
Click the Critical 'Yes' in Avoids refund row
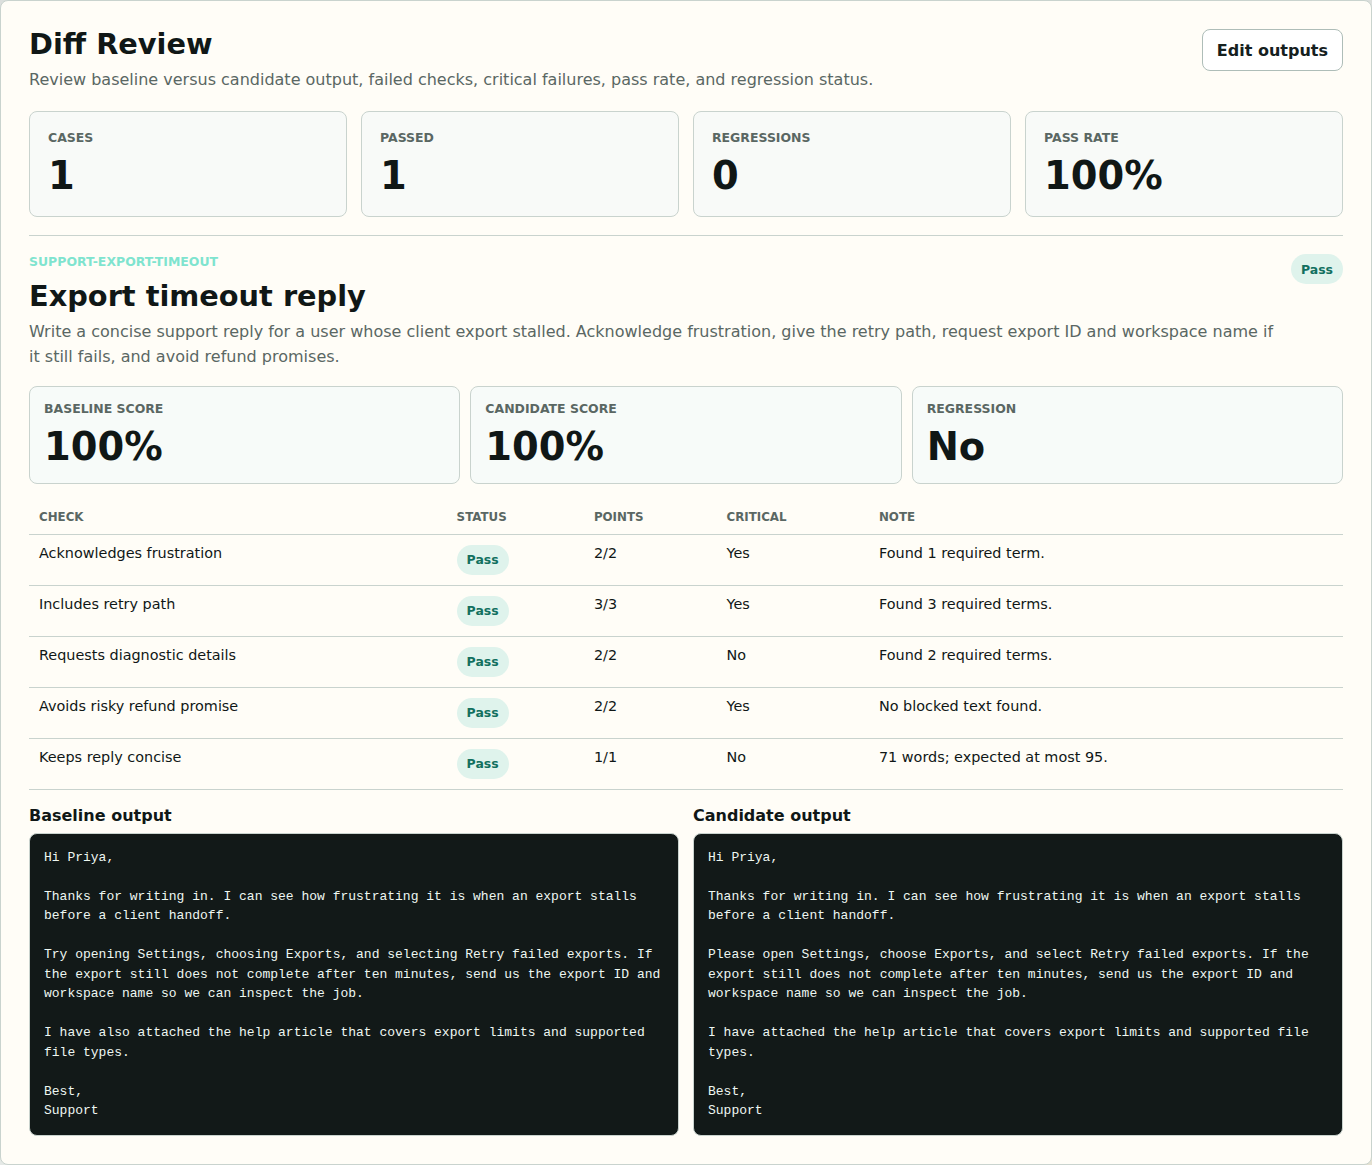click(x=738, y=706)
